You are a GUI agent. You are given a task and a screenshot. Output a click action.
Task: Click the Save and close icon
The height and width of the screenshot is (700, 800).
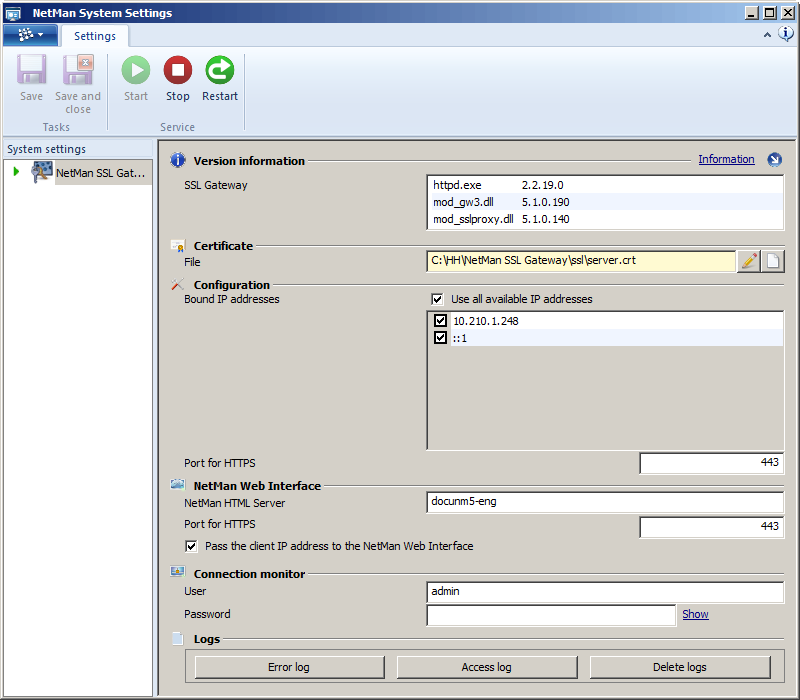78,72
